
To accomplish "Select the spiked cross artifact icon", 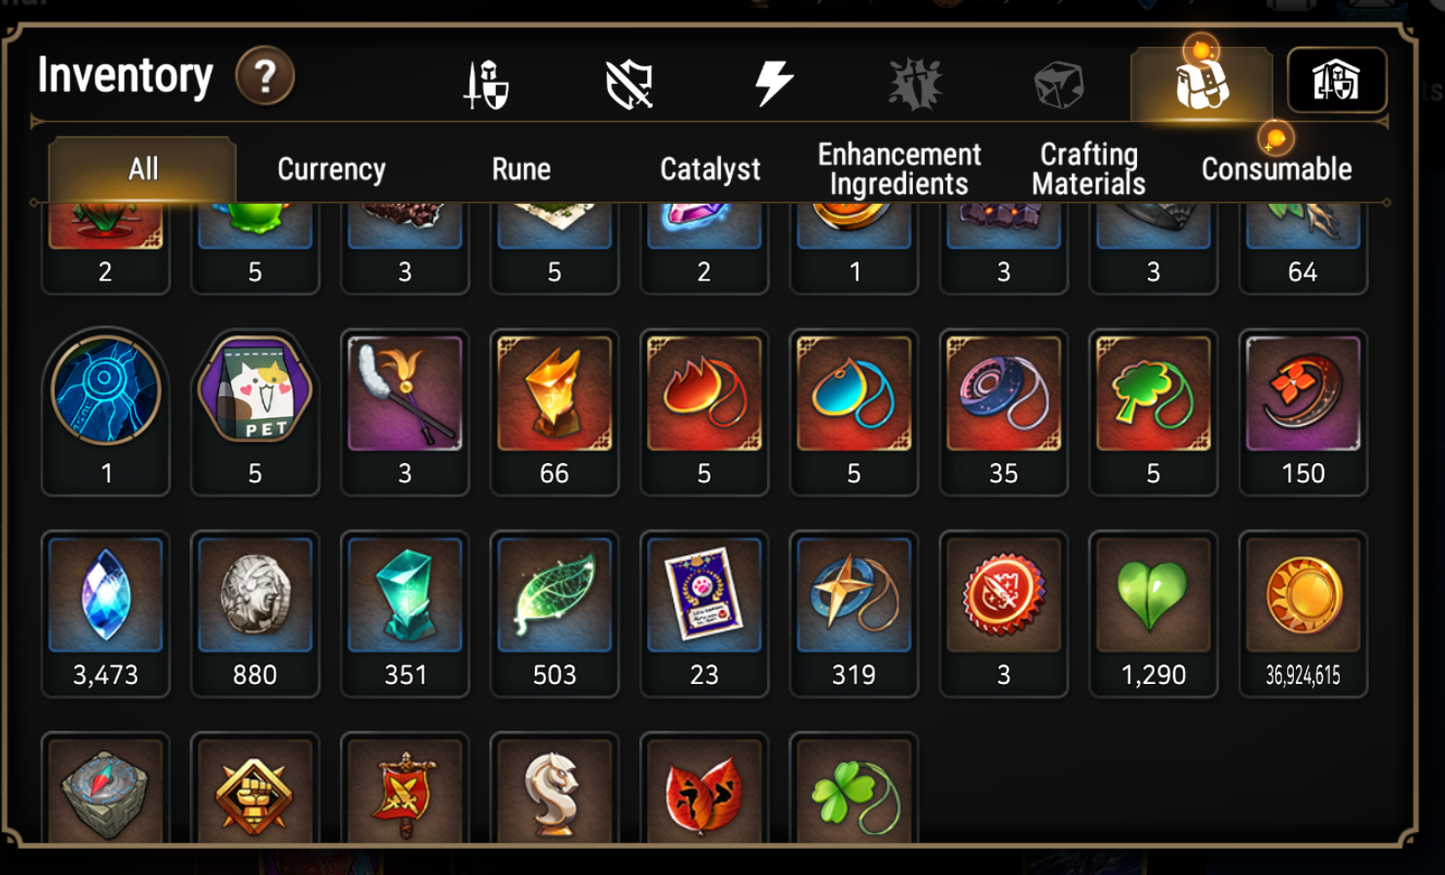I will 916,83.
